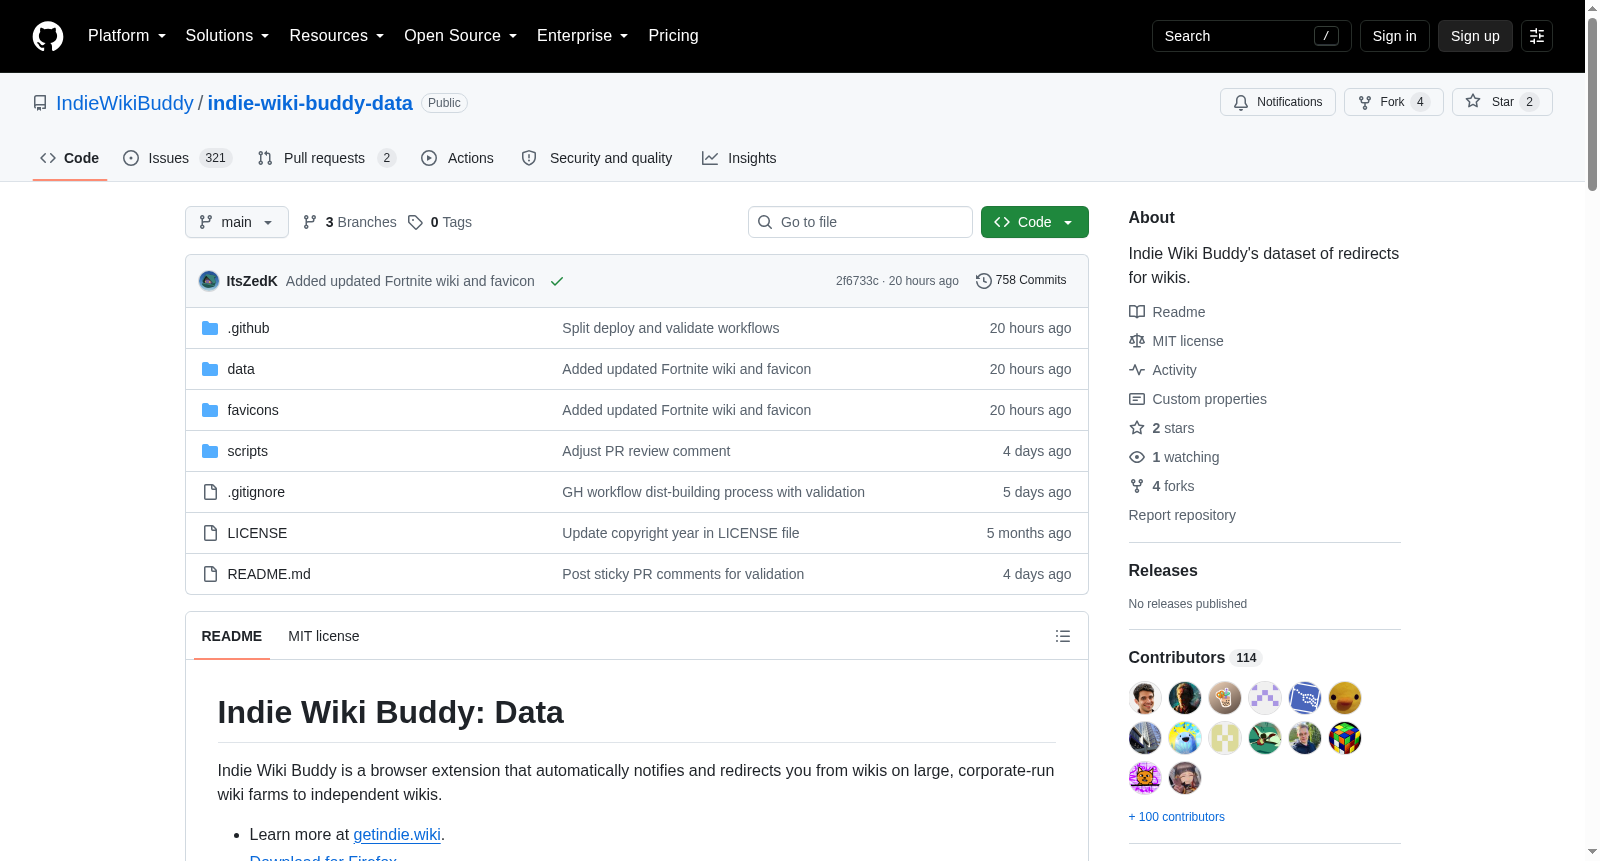Open the 'Split deploy and validate workflows' commit message

670,328
